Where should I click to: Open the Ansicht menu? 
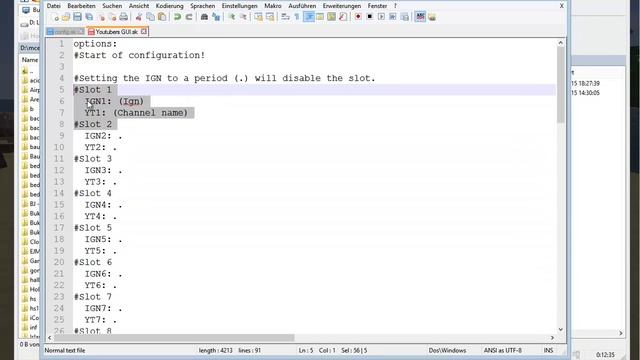[x=139, y=6]
